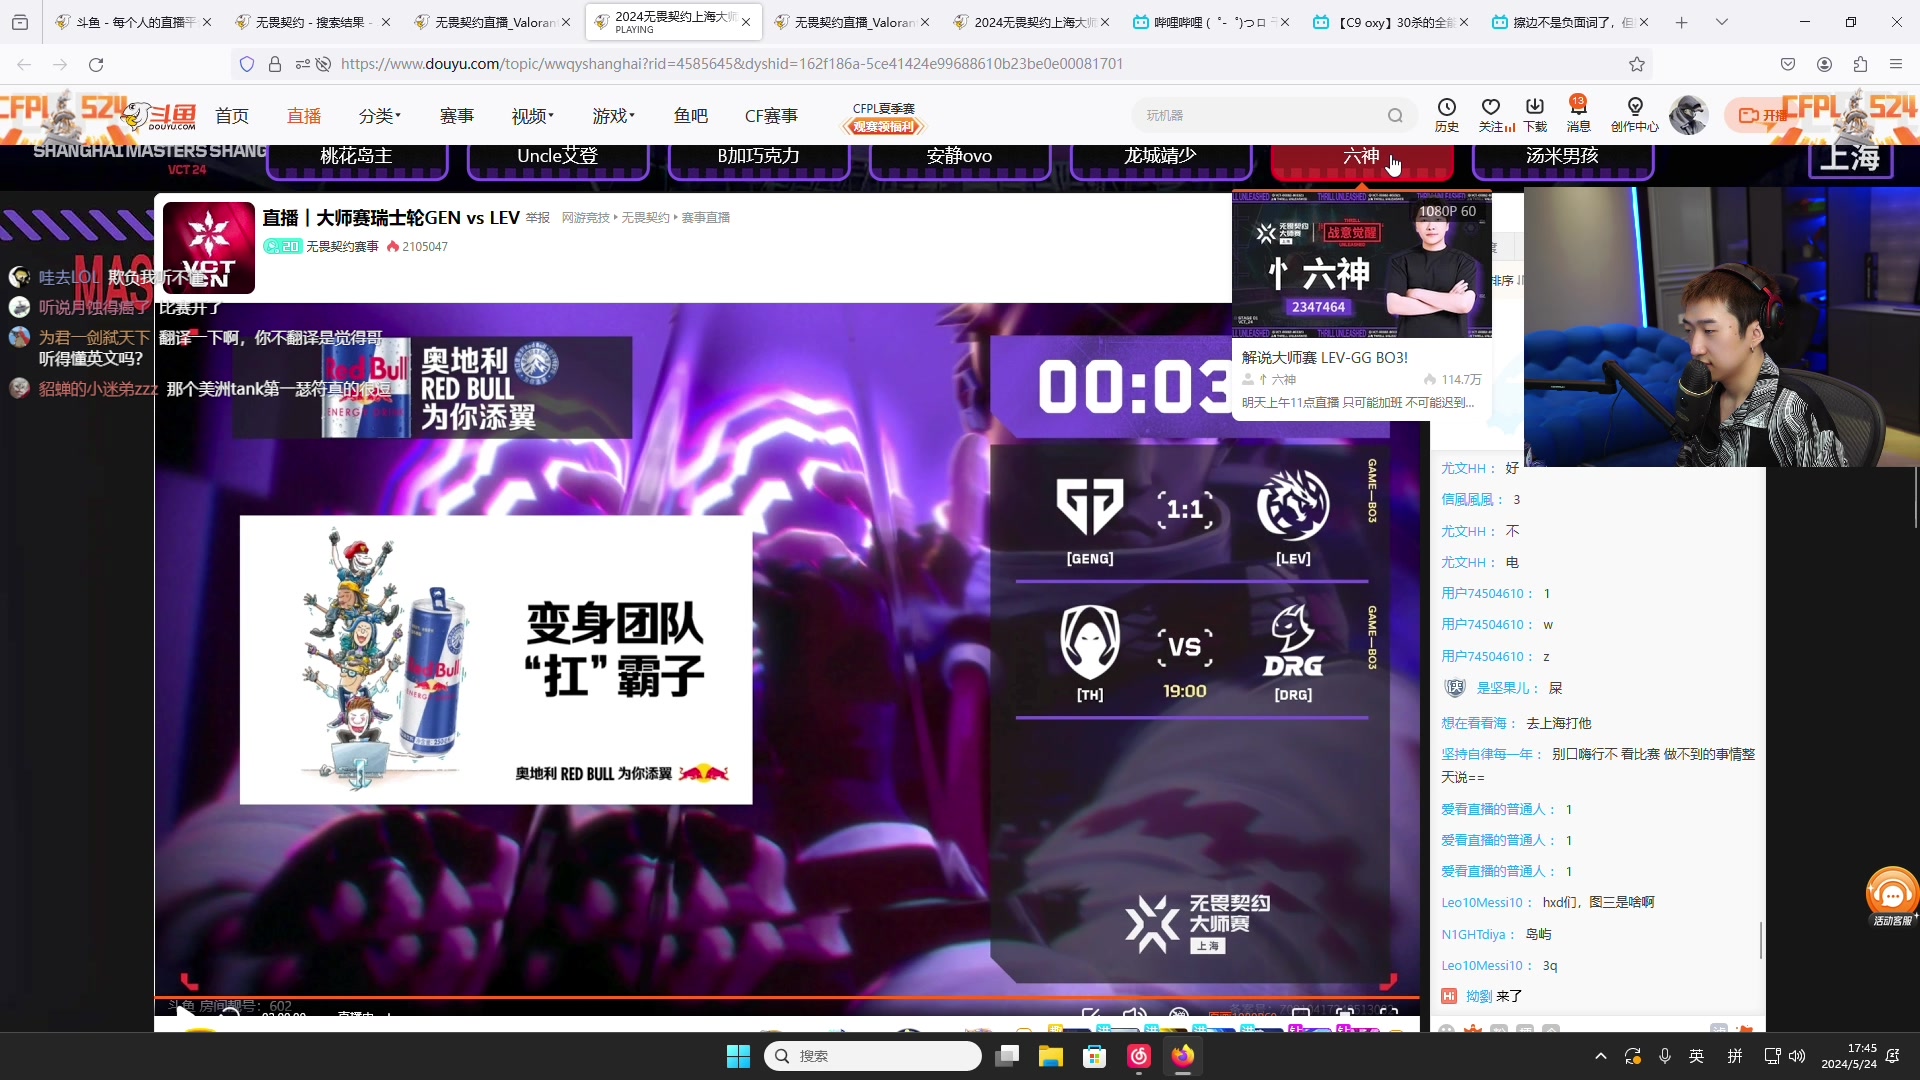Click Firefox icon in taskbar
1920x1080 pixels.
(1183, 1056)
